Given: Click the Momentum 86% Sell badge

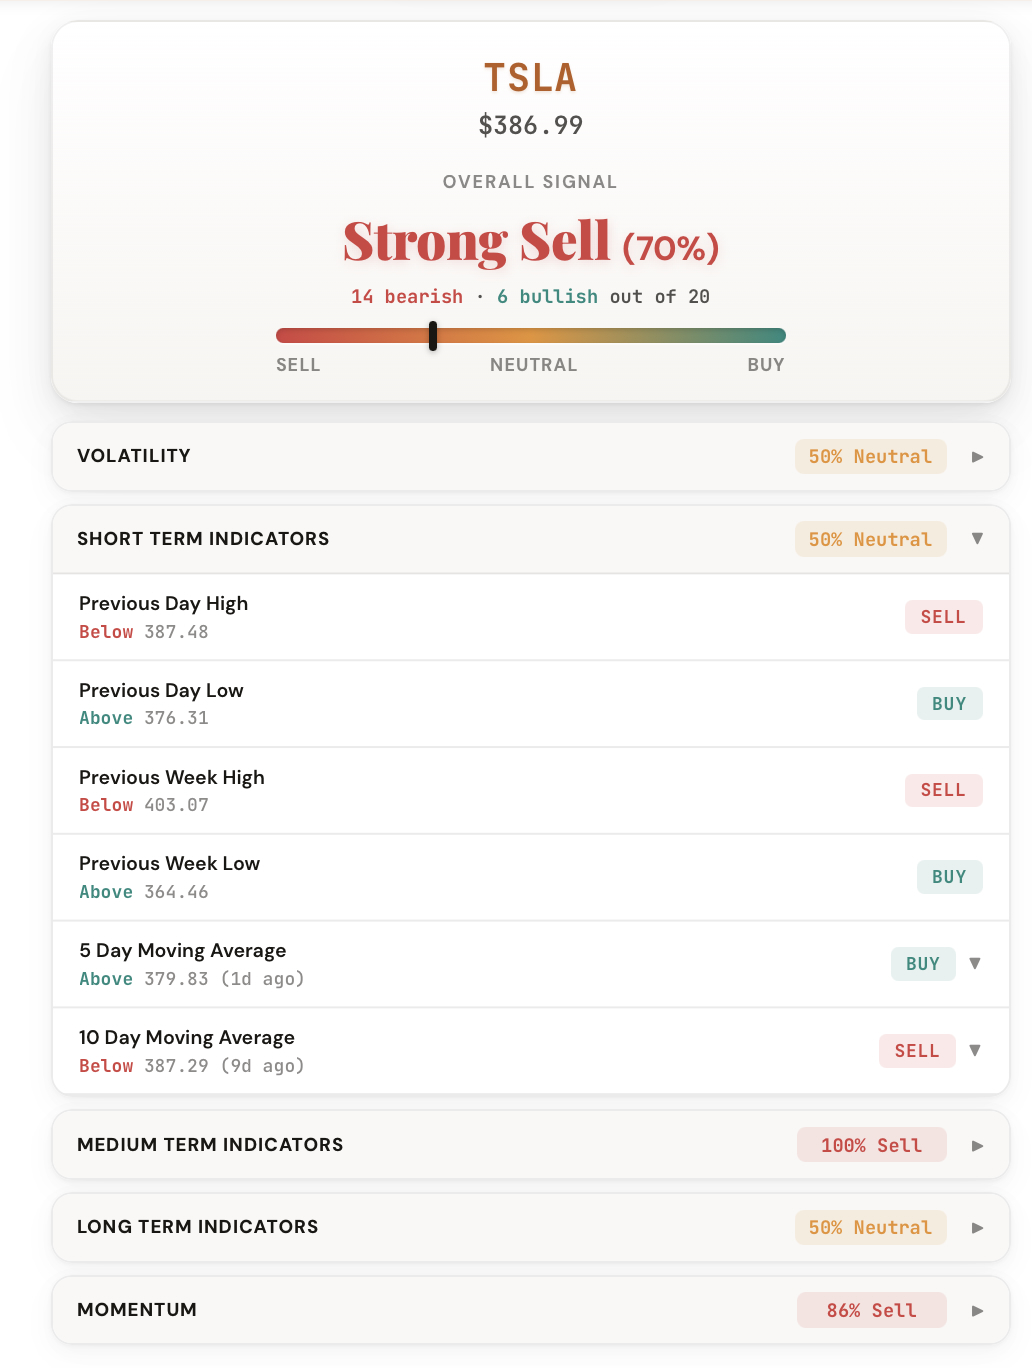Looking at the screenshot, I should pyautogui.click(x=871, y=1311).
